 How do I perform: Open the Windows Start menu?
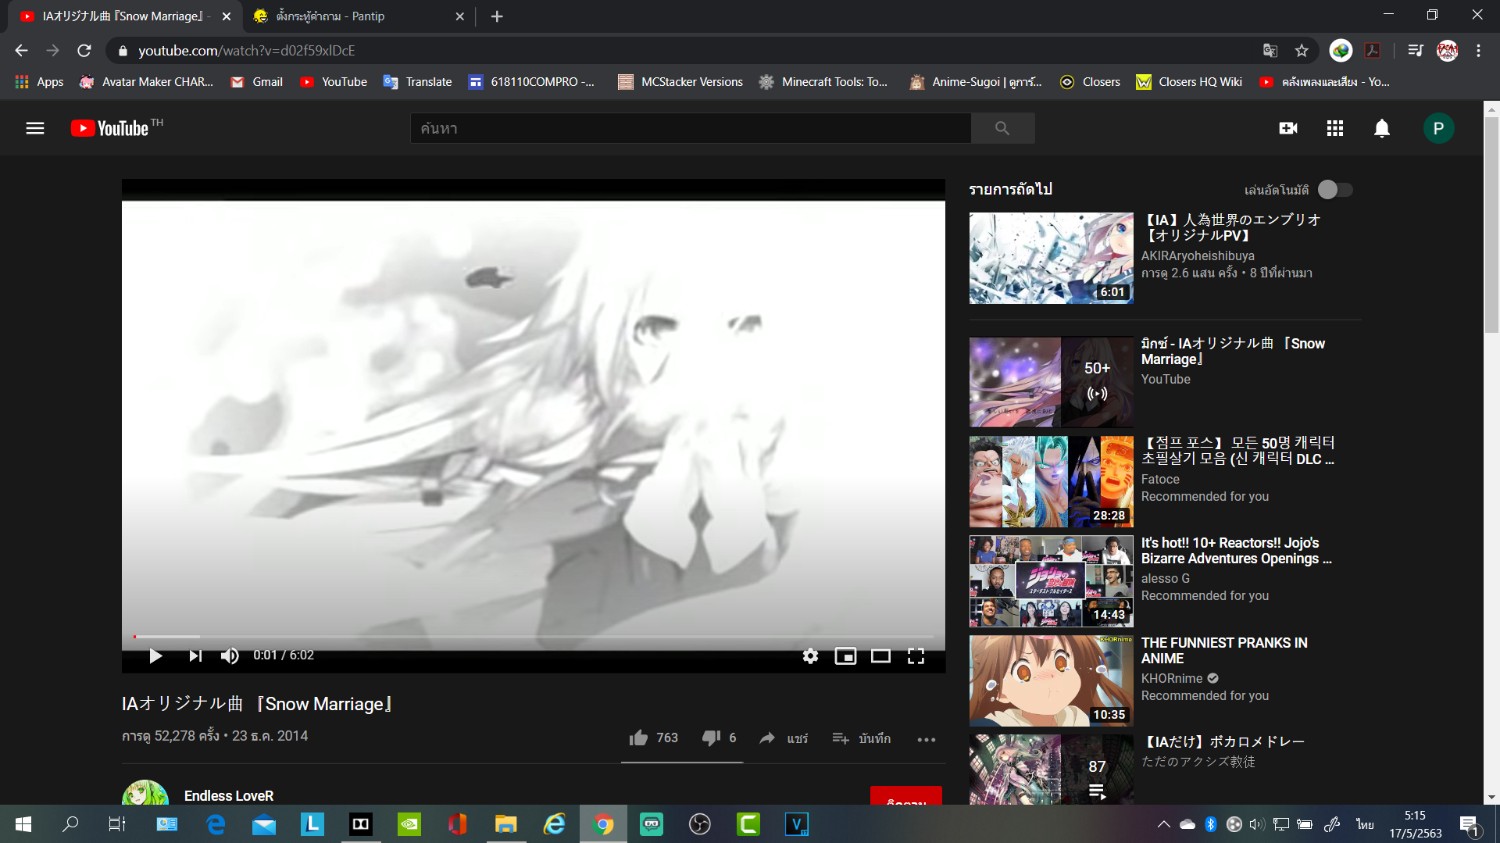[x=23, y=824]
